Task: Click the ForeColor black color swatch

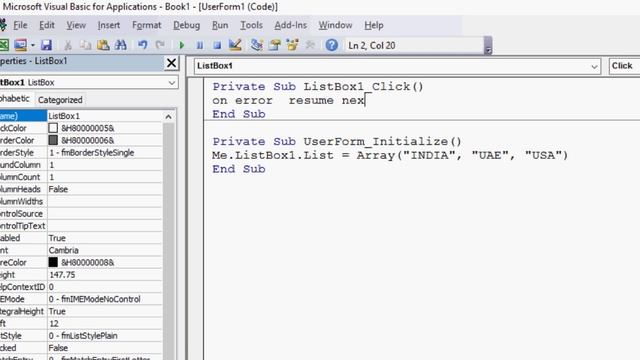Action: pos(53,262)
